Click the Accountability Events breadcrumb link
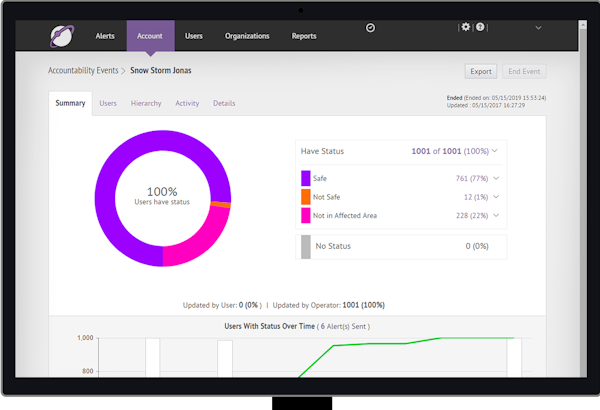 pos(83,71)
